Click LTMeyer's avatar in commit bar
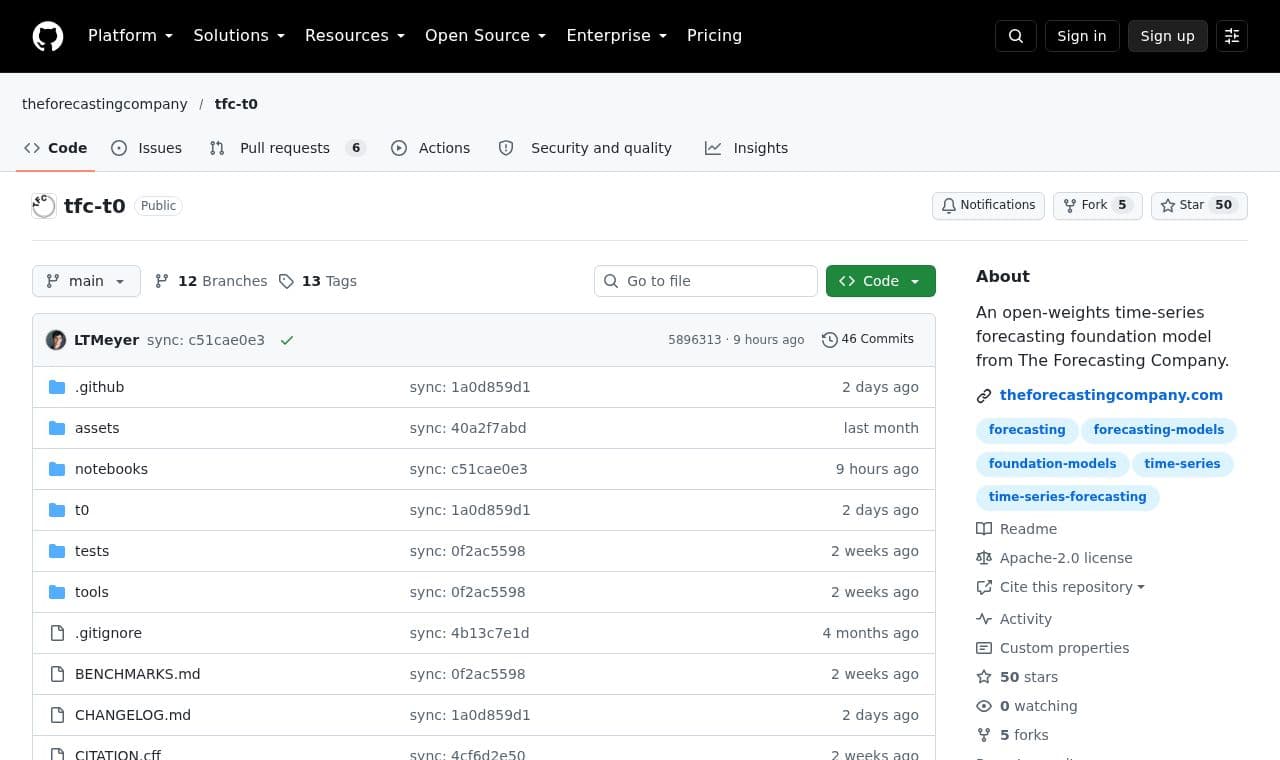Screen dimensions: 1280x760 click(x=56, y=340)
